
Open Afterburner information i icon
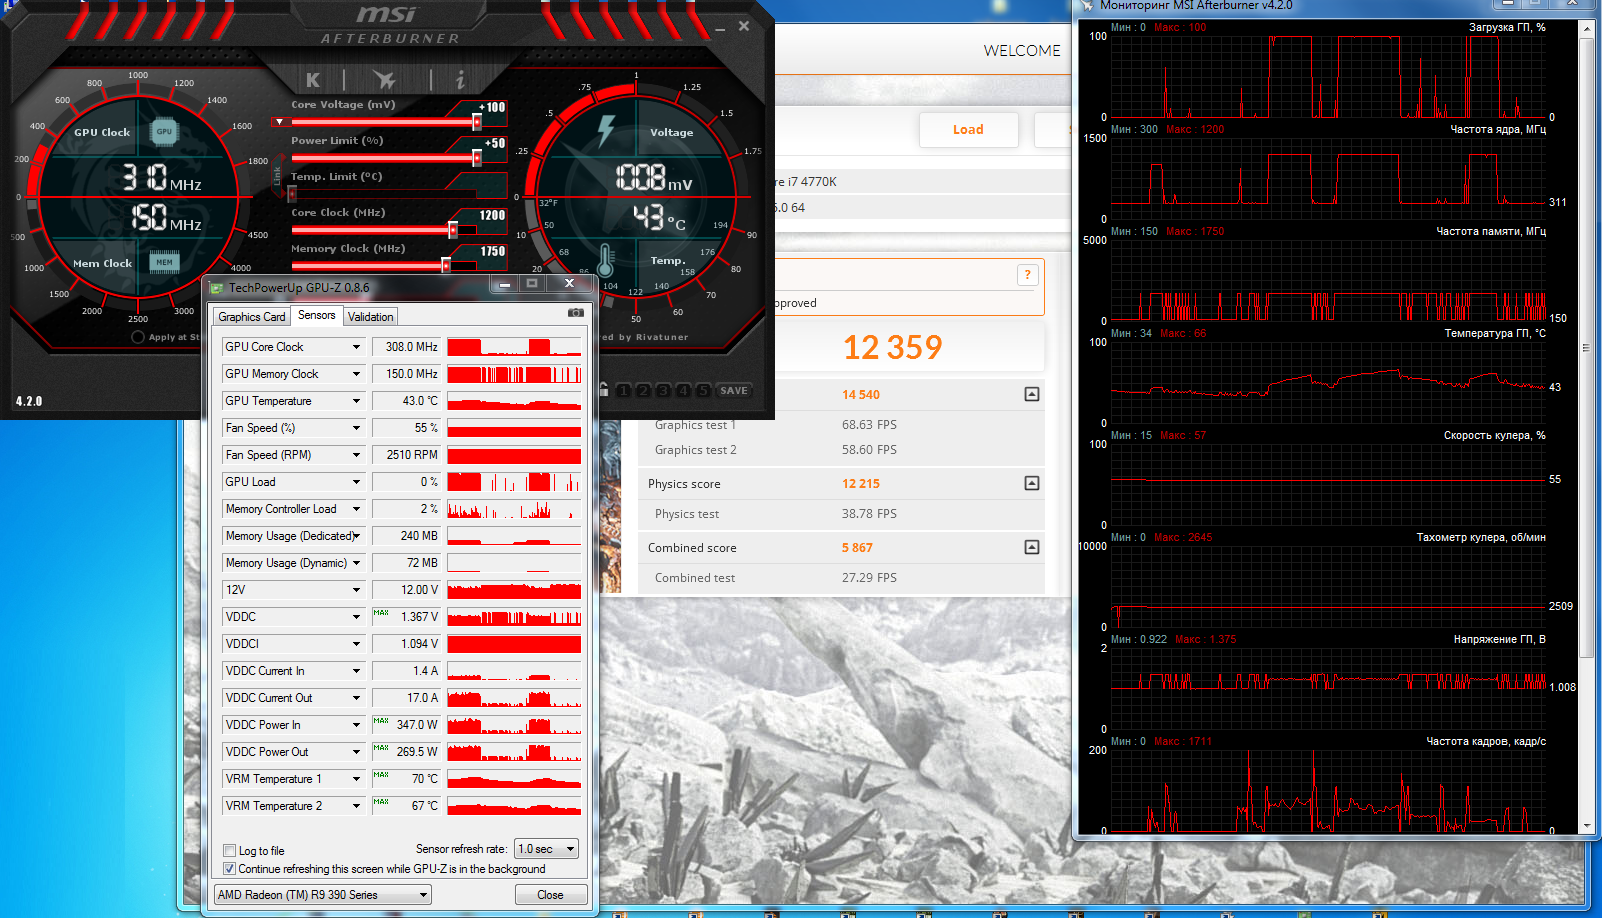460,79
